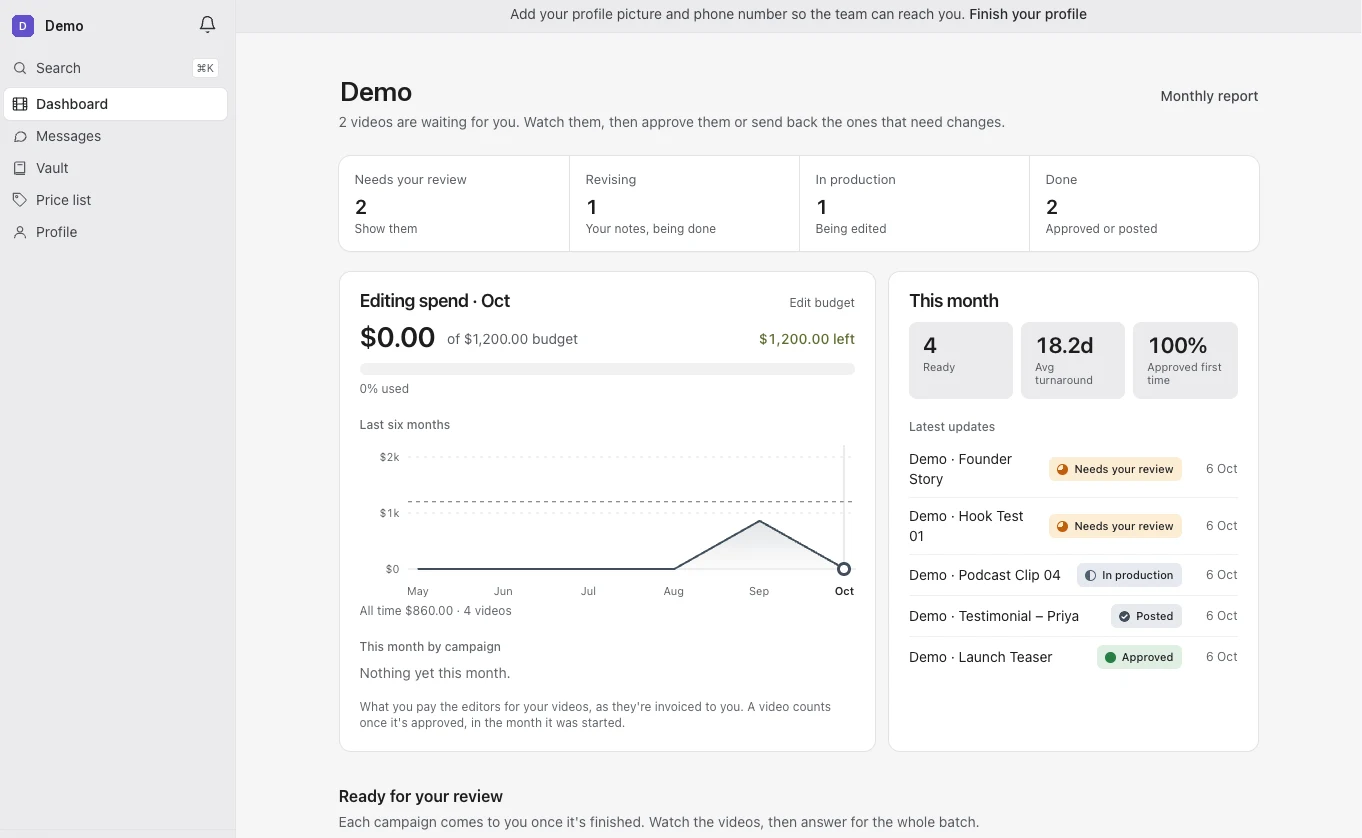Open the In production status card
The width and height of the screenshot is (1362, 838).
(x=914, y=203)
